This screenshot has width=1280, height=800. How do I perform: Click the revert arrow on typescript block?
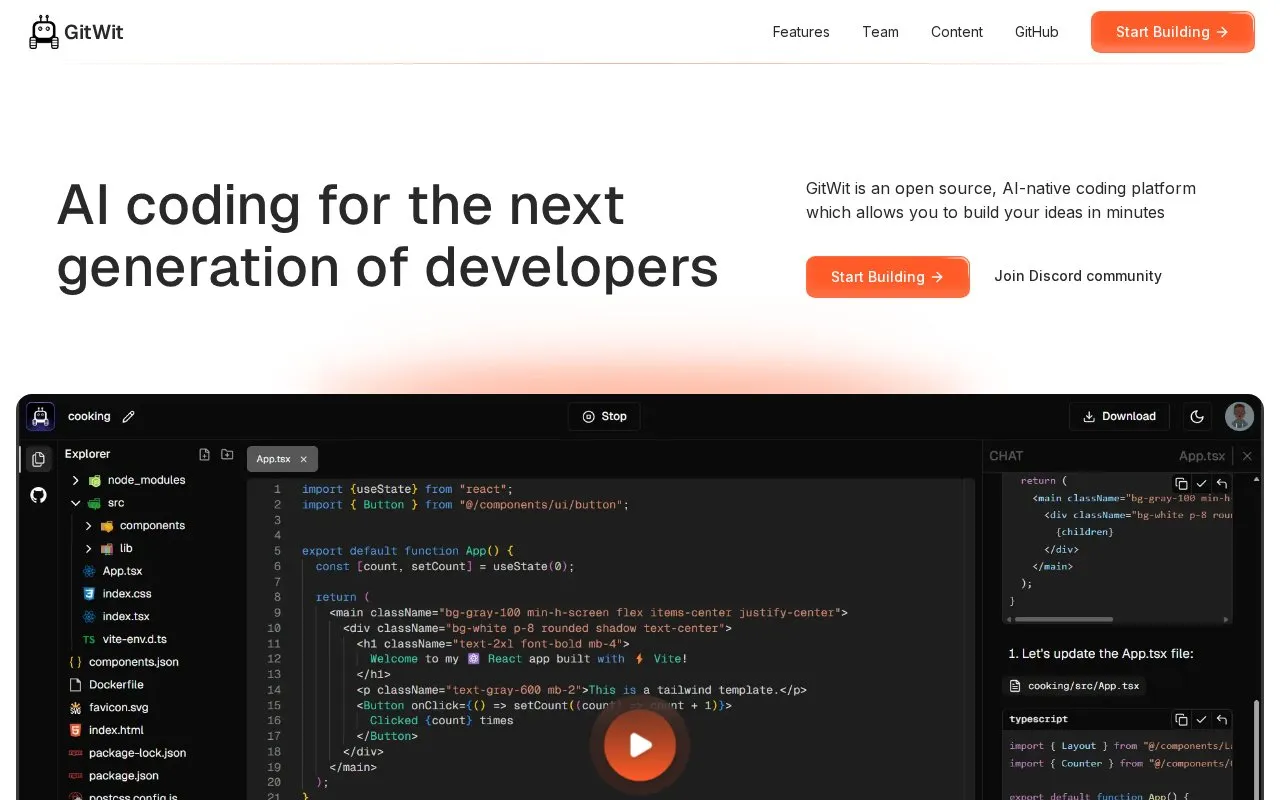coord(1221,719)
